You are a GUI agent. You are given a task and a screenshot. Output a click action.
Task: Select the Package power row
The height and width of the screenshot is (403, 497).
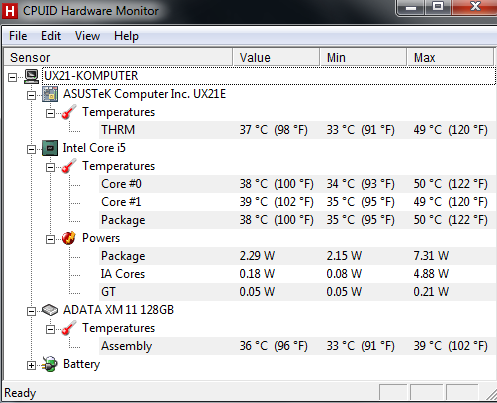point(297,256)
